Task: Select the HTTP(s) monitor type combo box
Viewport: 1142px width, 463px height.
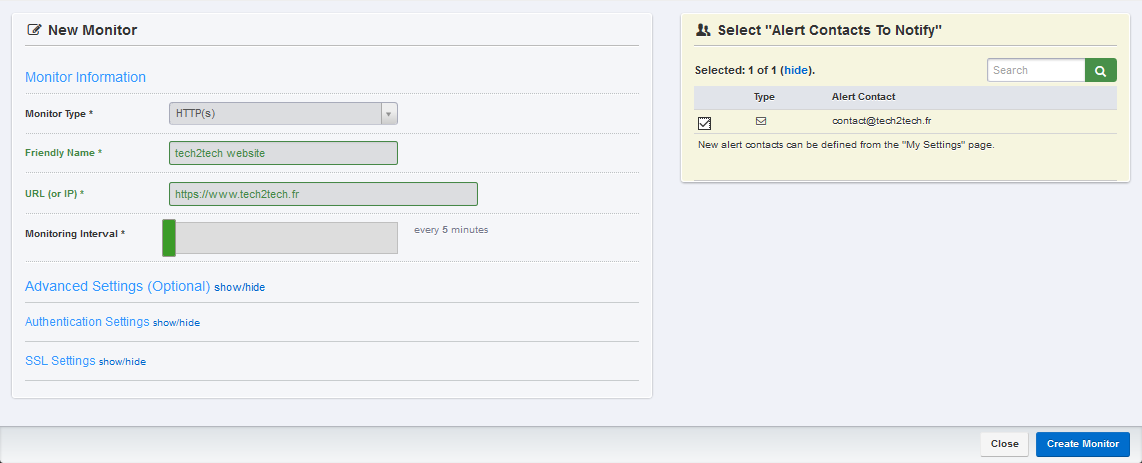Action: [283, 114]
